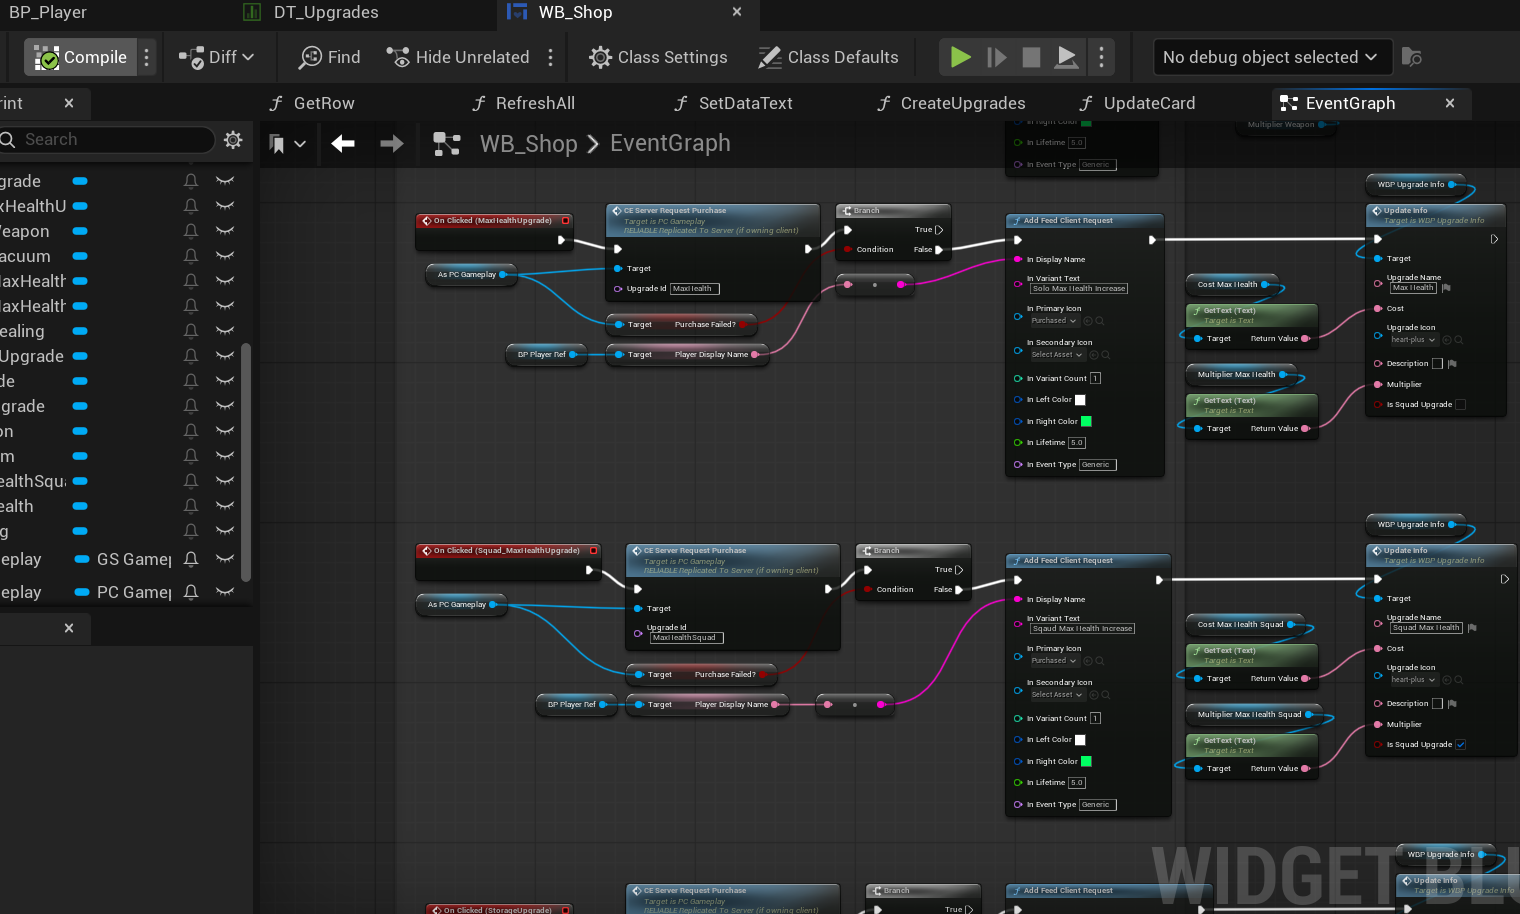Click bell icon for HealthSqu variable row
The image size is (1520, 914).
pos(191,481)
